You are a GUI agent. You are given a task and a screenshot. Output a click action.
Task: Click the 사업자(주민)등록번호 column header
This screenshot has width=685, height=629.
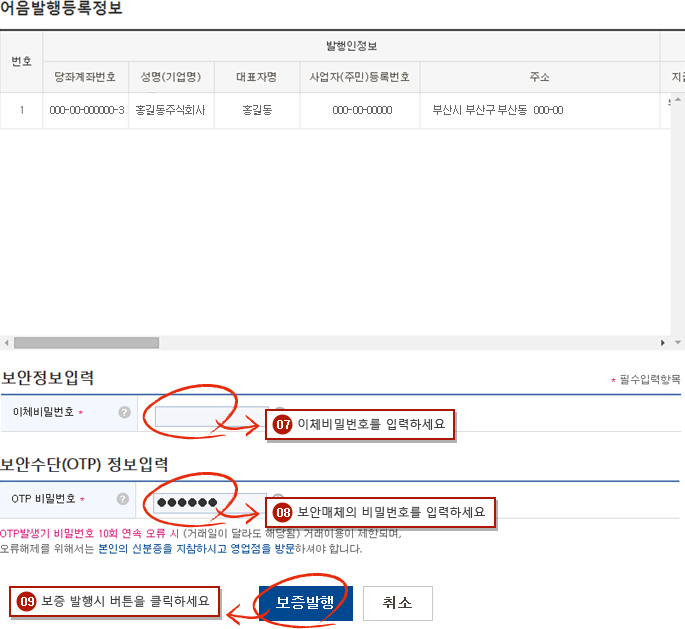point(360,77)
